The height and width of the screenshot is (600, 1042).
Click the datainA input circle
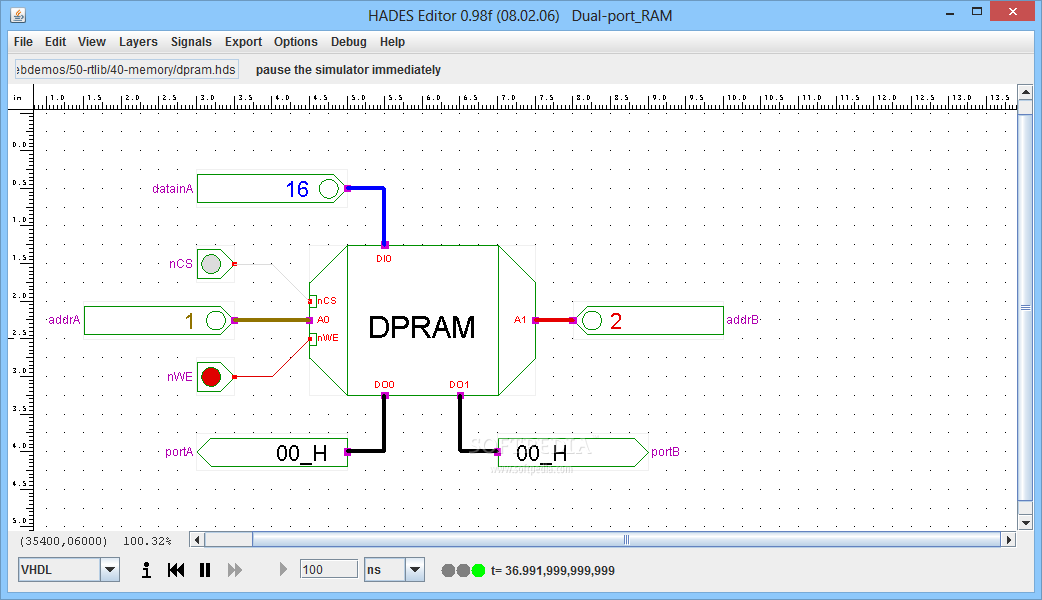(329, 189)
